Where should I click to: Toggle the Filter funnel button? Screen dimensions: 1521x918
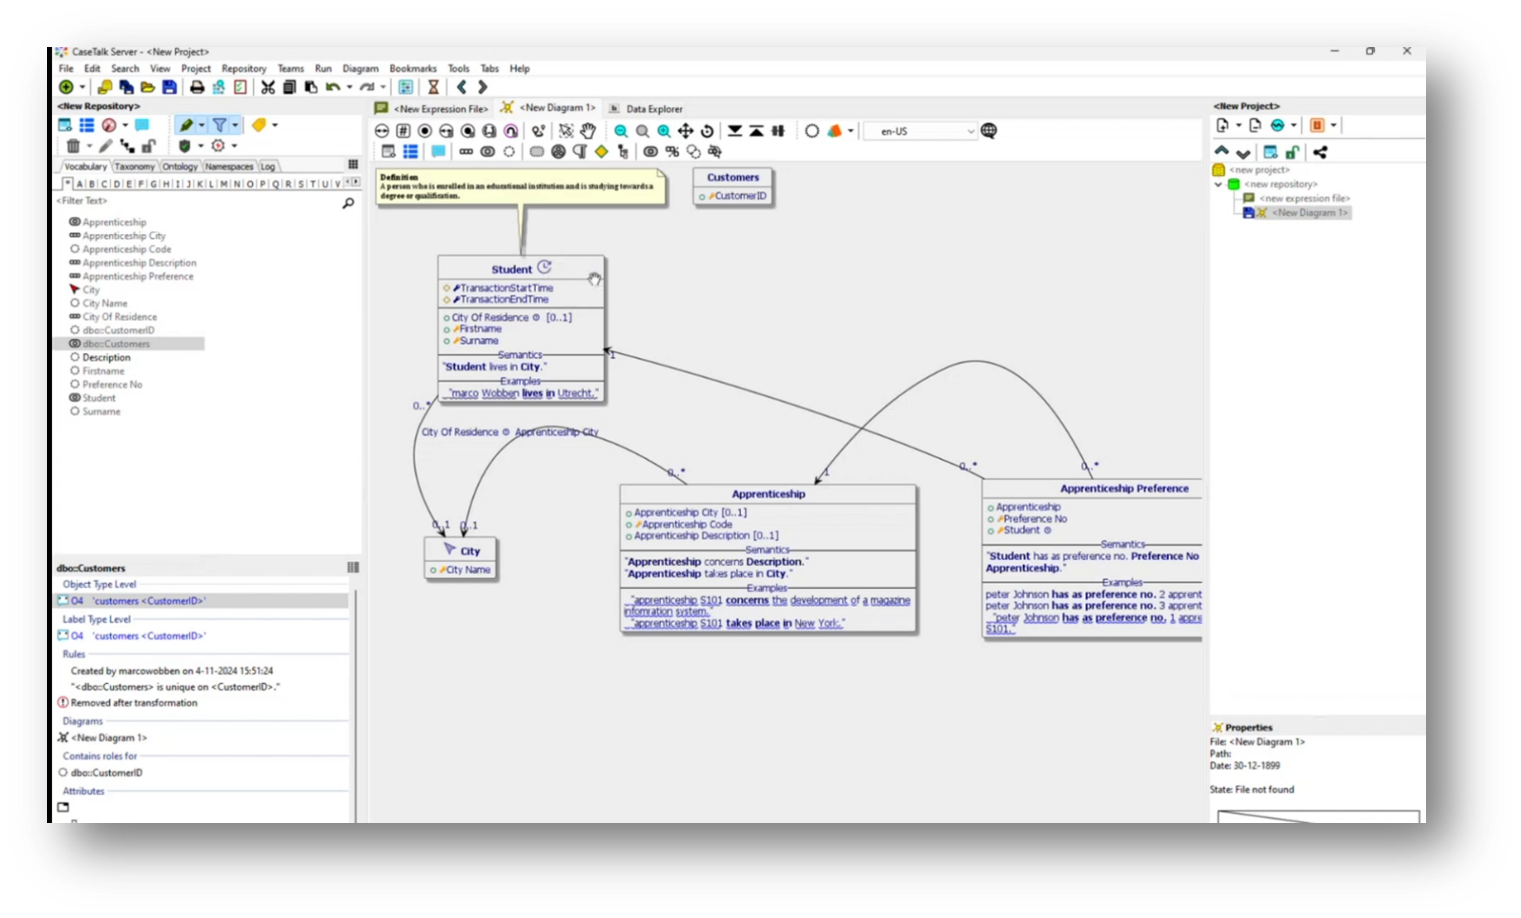219,125
